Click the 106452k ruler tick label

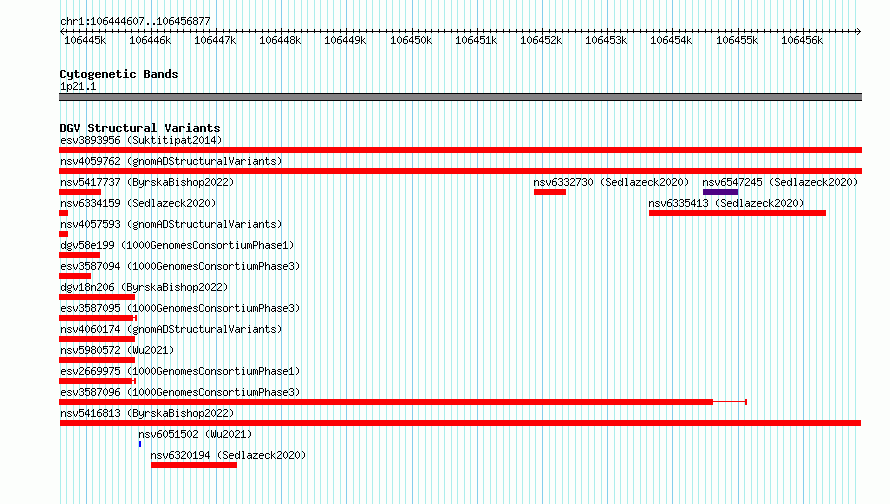coord(541,41)
